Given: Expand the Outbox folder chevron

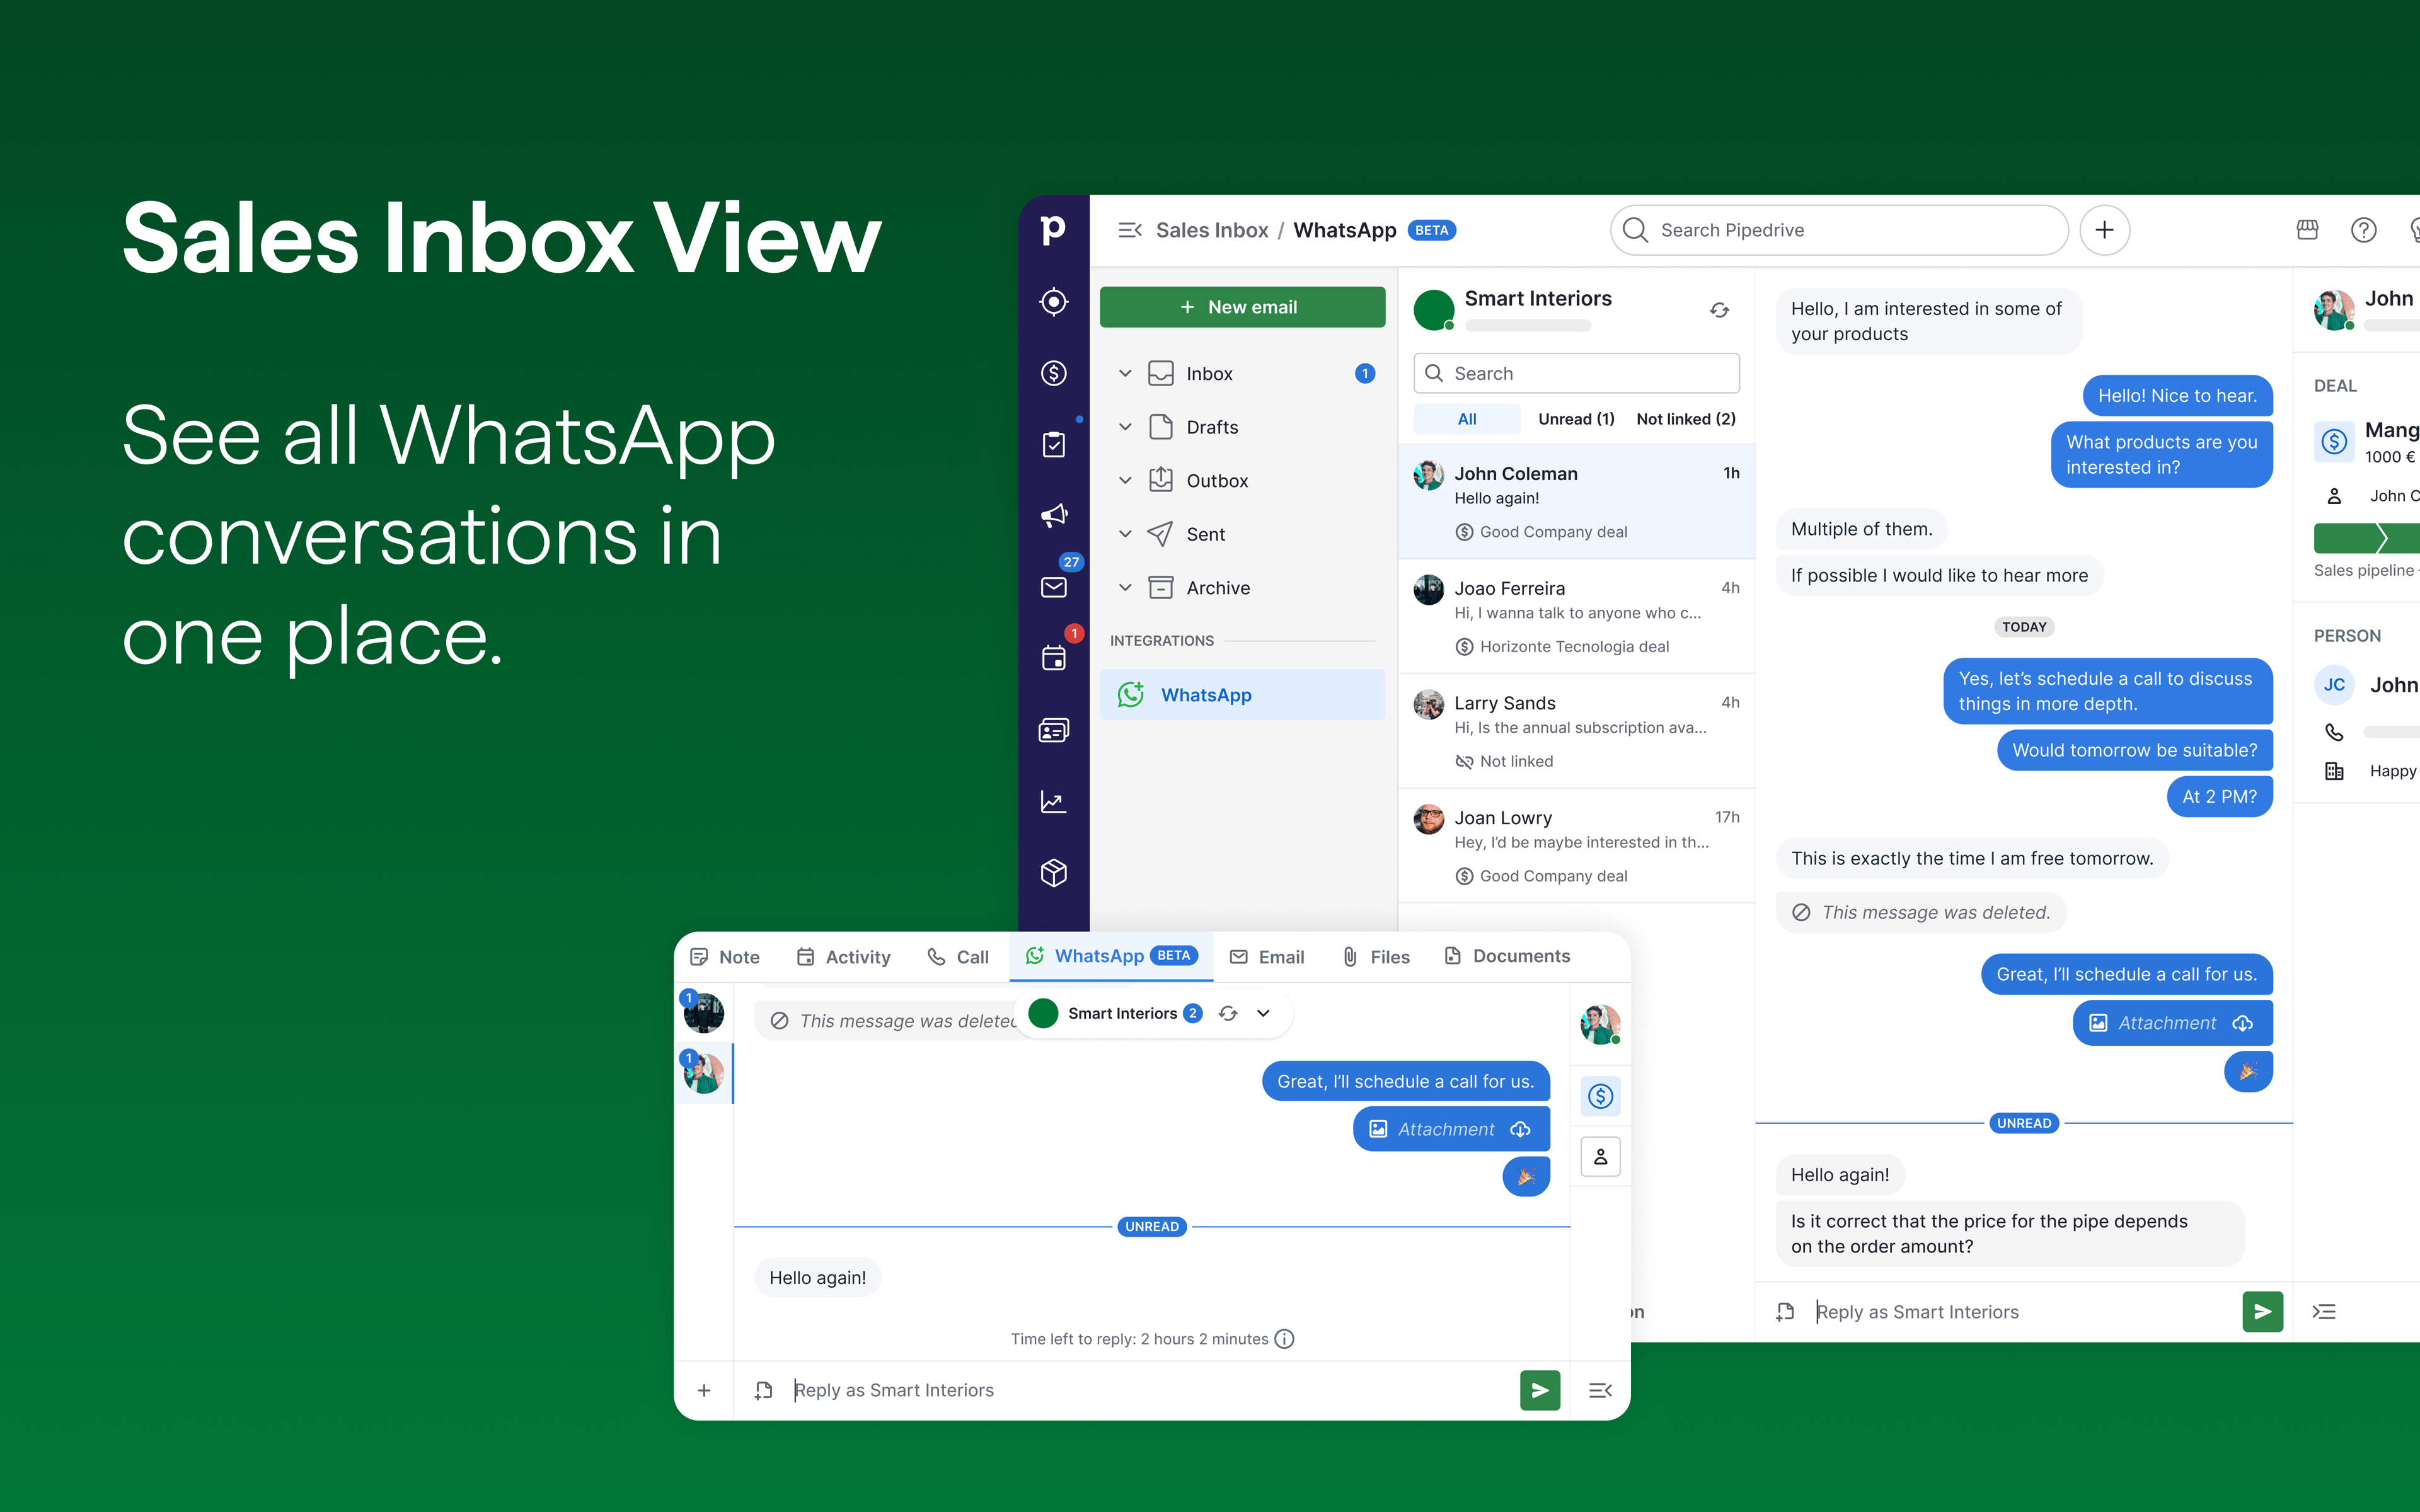Looking at the screenshot, I should (1125, 480).
